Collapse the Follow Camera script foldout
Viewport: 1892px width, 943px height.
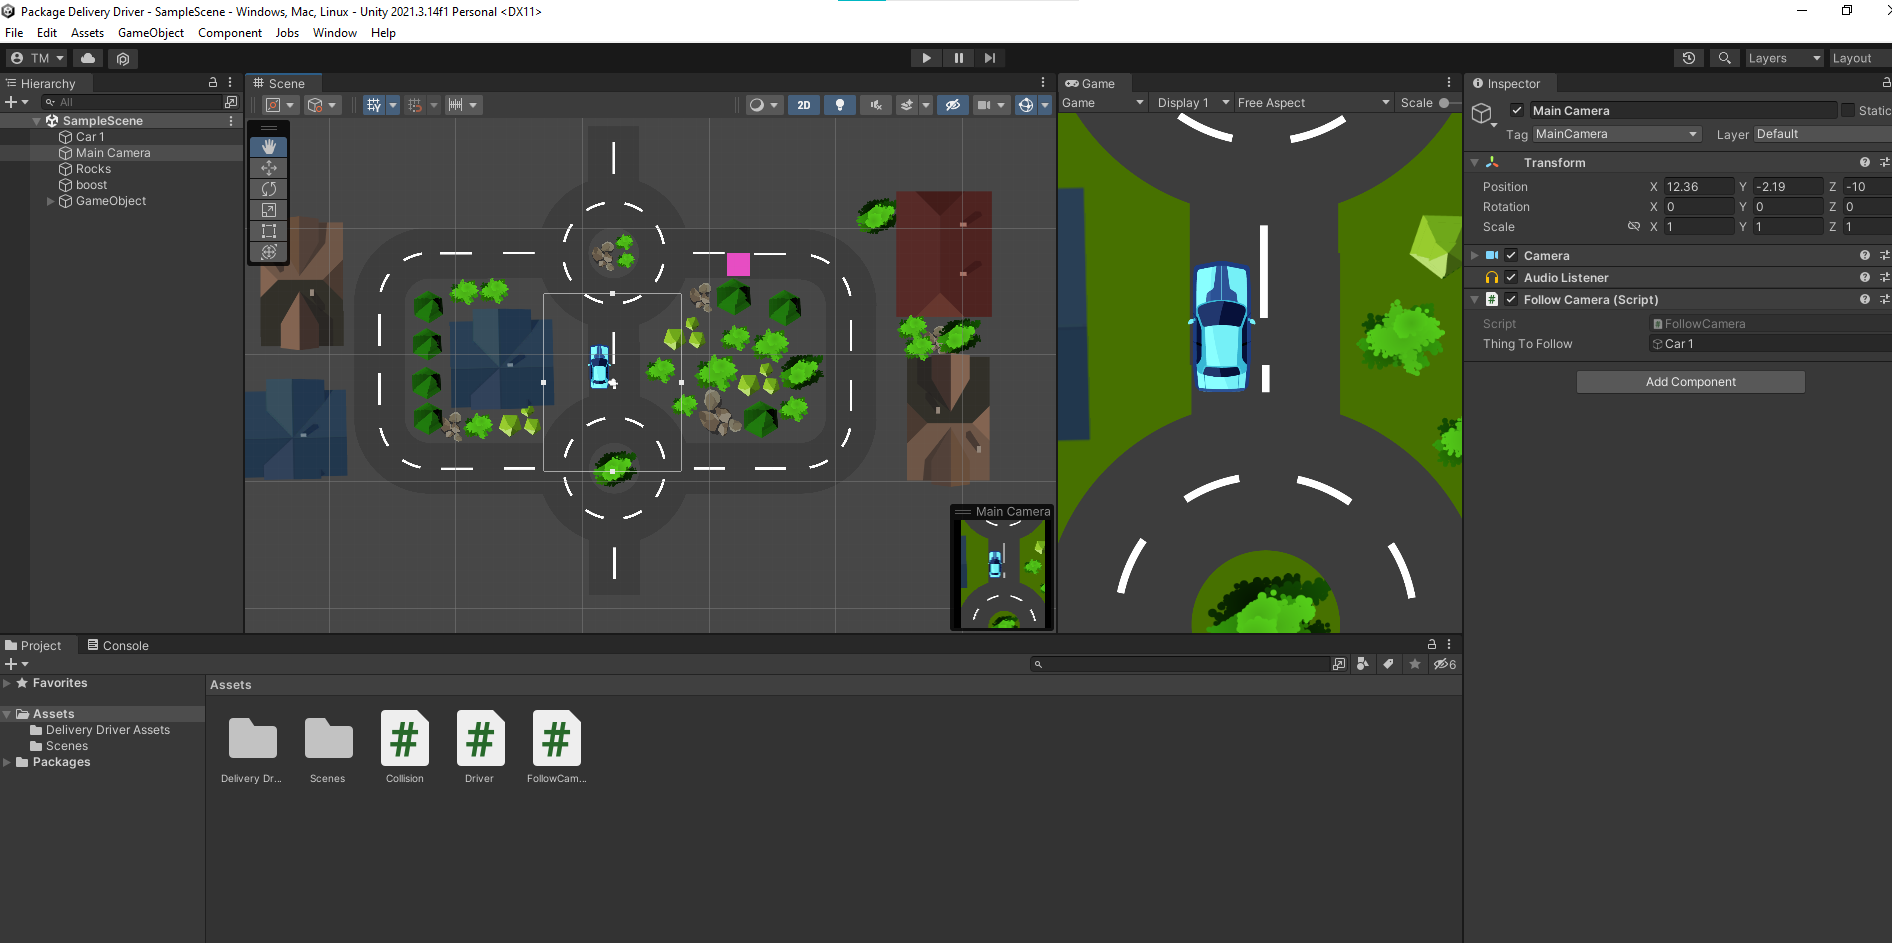click(1474, 300)
